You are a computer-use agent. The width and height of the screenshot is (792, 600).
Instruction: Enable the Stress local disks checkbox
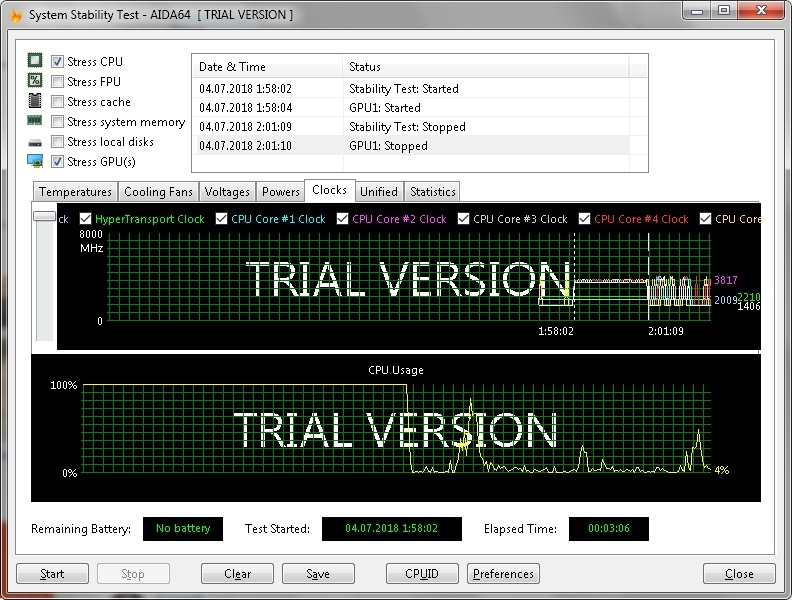(x=58, y=141)
